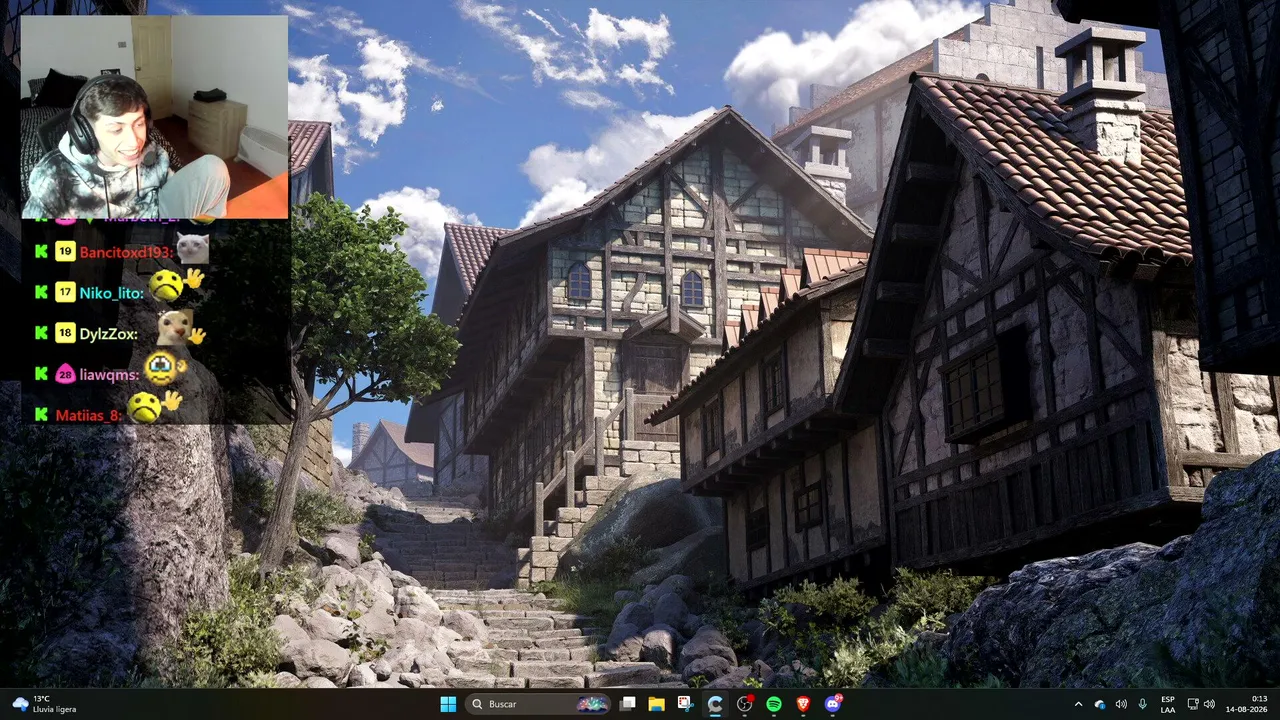Viewport: 1280px width, 720px height.
Task: Click the yellow 17 badge beside Niko_lito
Action: tap(65, 293)
